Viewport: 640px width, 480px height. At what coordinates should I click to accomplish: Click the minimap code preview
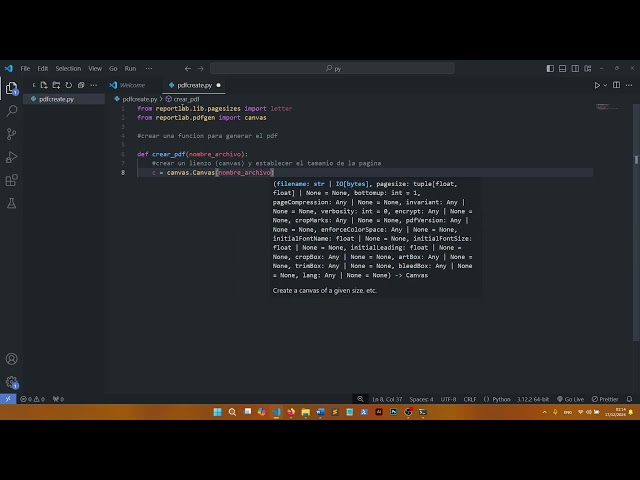(607, 107)
